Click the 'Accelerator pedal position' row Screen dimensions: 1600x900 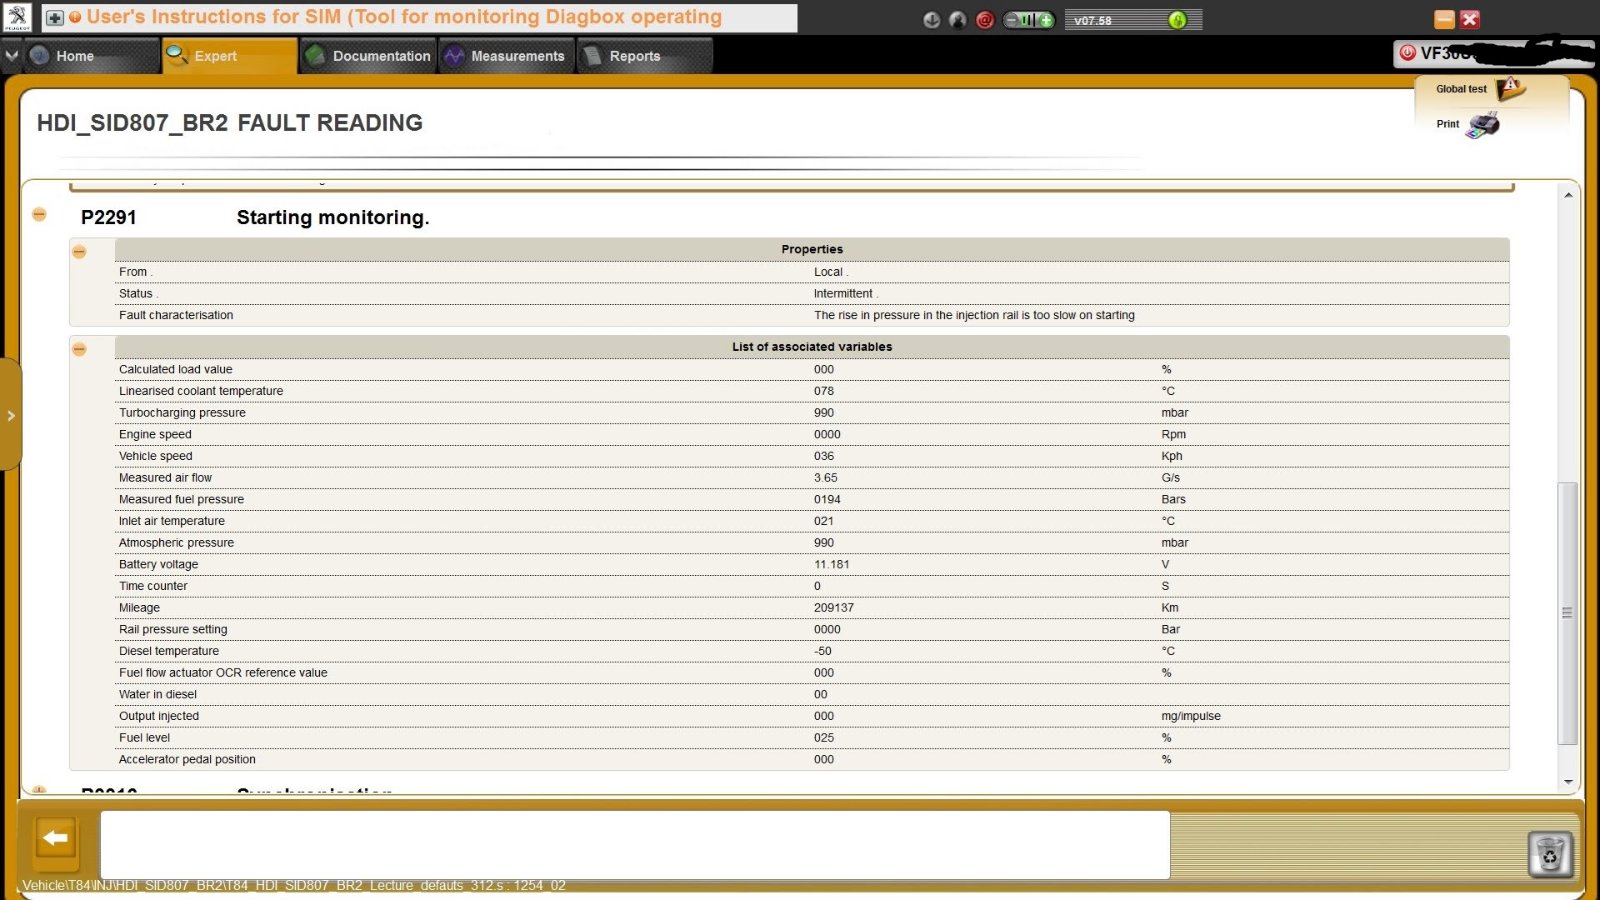pos(812,760)
